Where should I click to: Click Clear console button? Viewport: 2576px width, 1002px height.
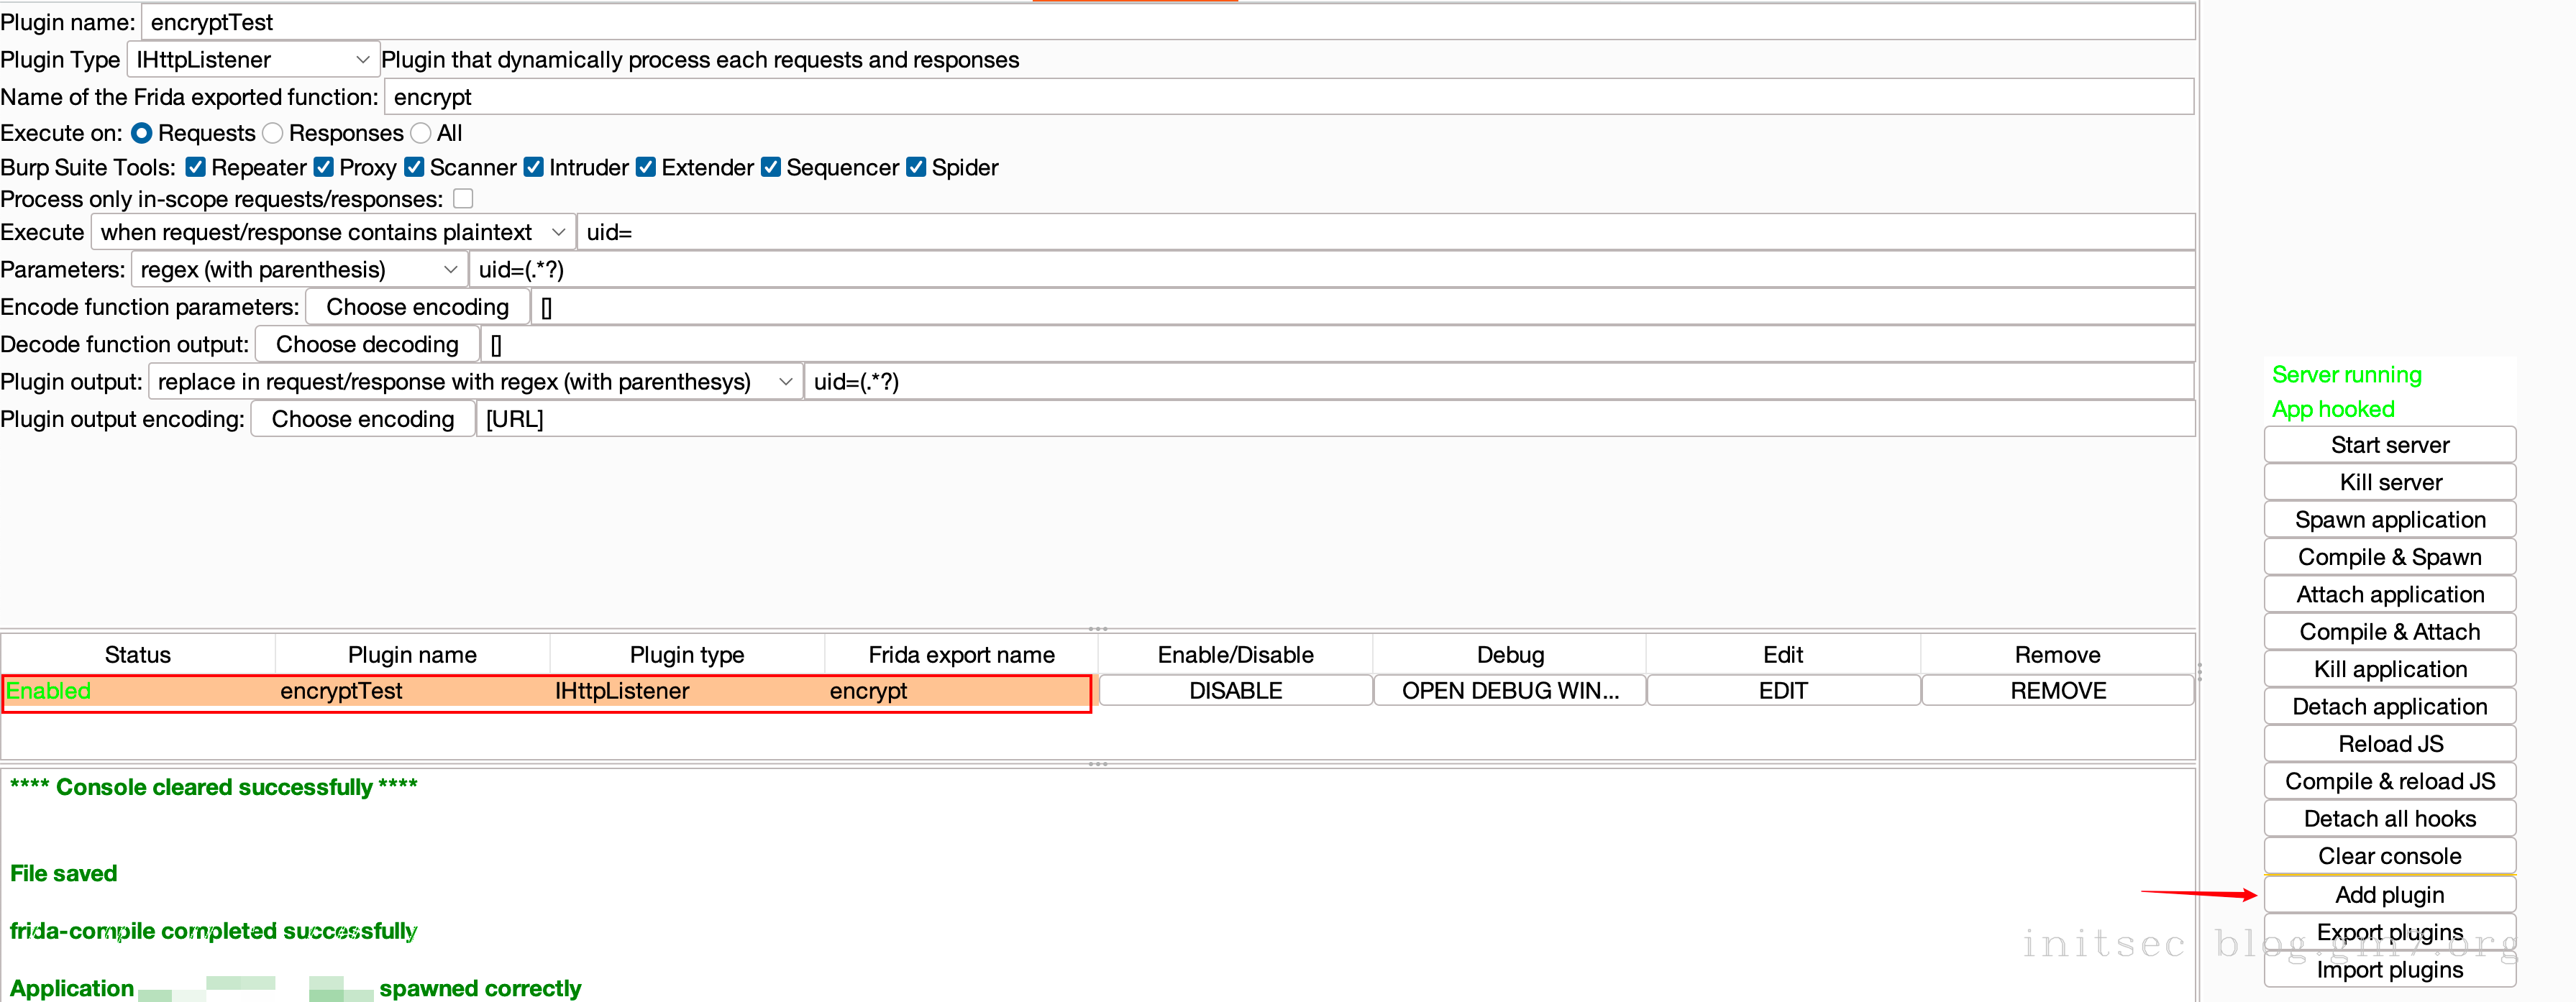point(2389,856)
